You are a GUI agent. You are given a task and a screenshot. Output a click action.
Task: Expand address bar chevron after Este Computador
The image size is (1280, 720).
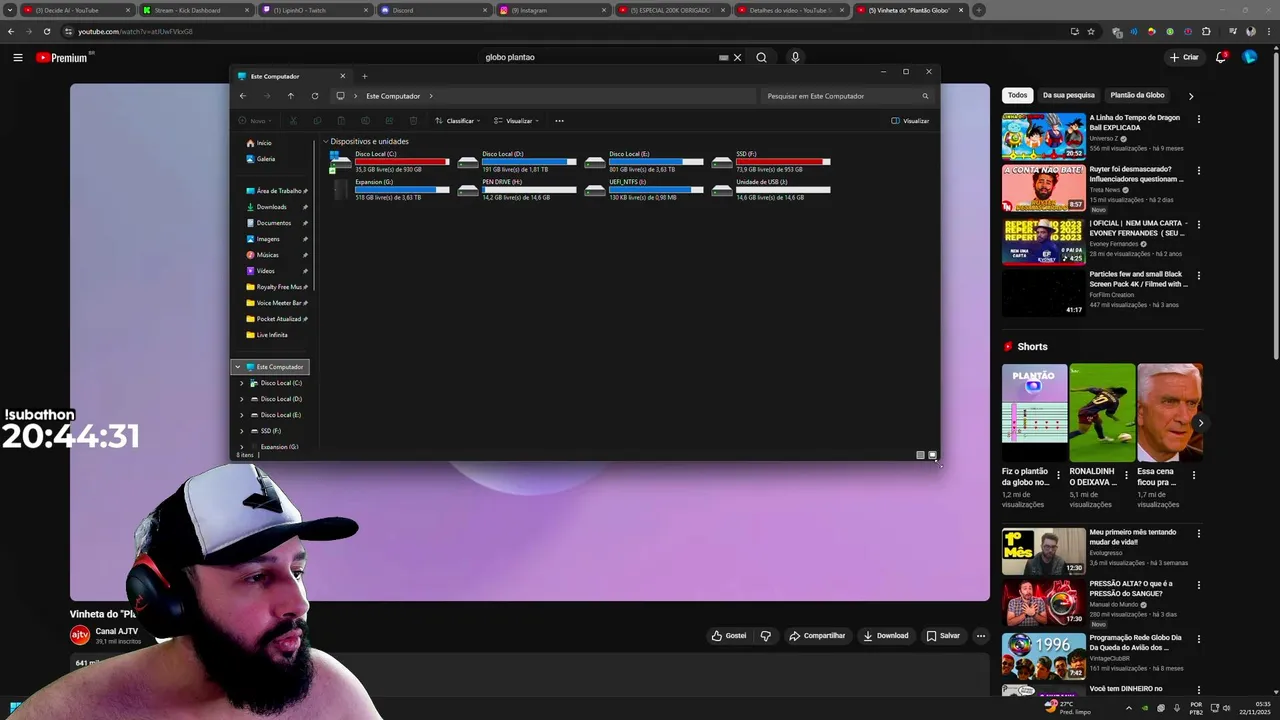click(431, 96)
